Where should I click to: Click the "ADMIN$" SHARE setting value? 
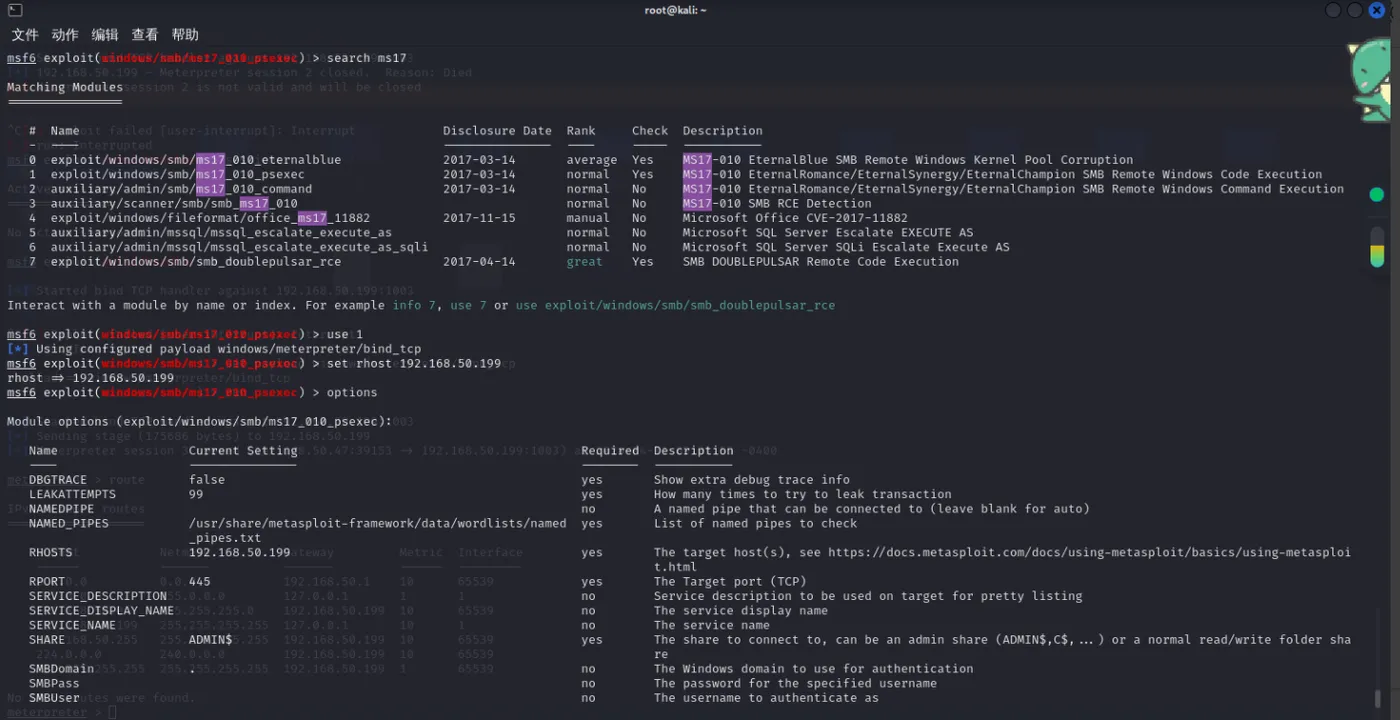click(211, 640)
